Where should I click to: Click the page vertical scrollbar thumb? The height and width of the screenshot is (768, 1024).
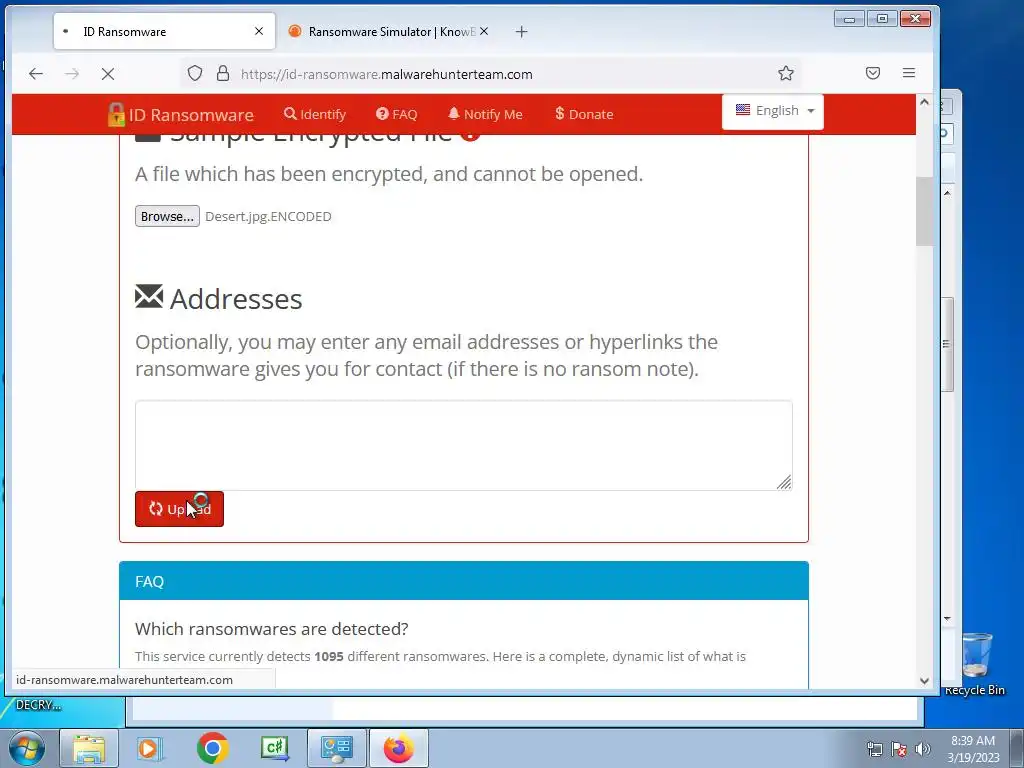[x=924, y=212]
